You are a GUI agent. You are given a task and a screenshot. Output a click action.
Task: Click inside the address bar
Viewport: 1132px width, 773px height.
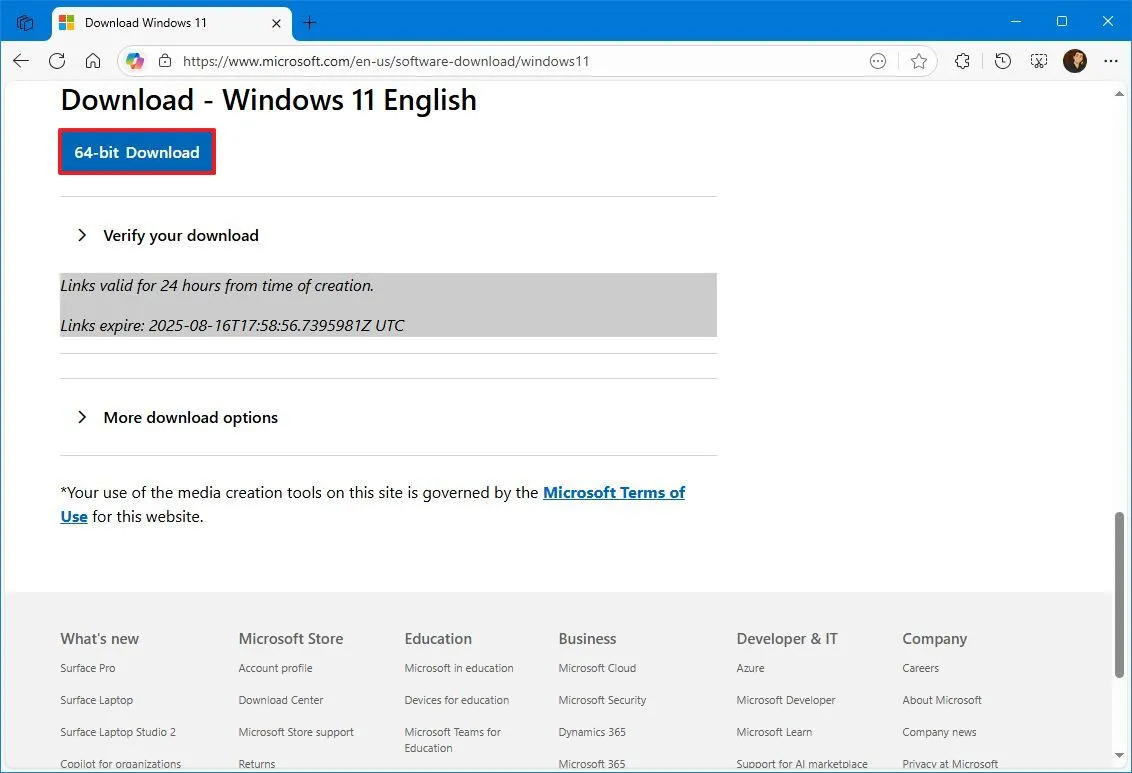coord(500,61)
